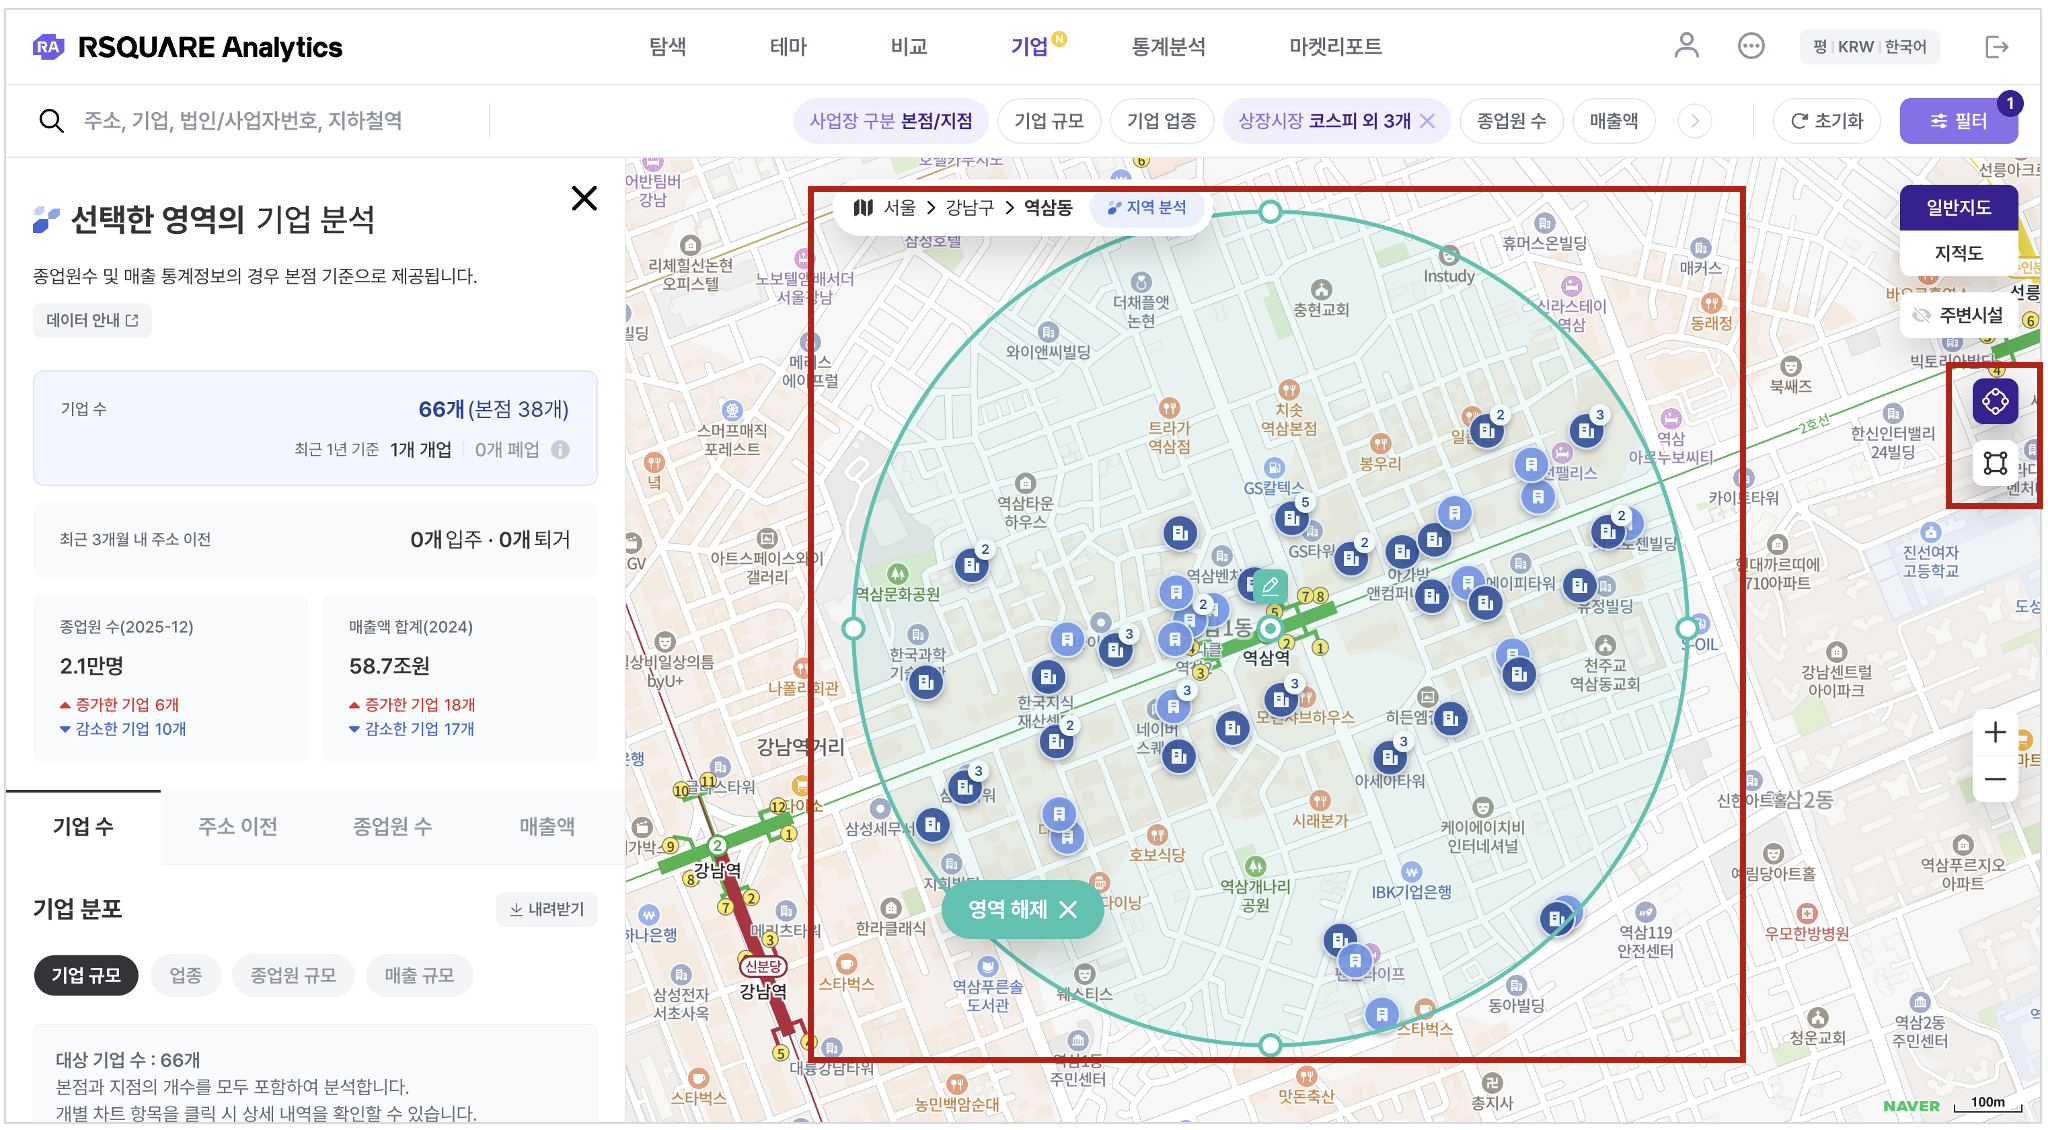Click the address and company search field
Screen dimensions: 2048x1130
pyautogui.click(x=243, y=121)
